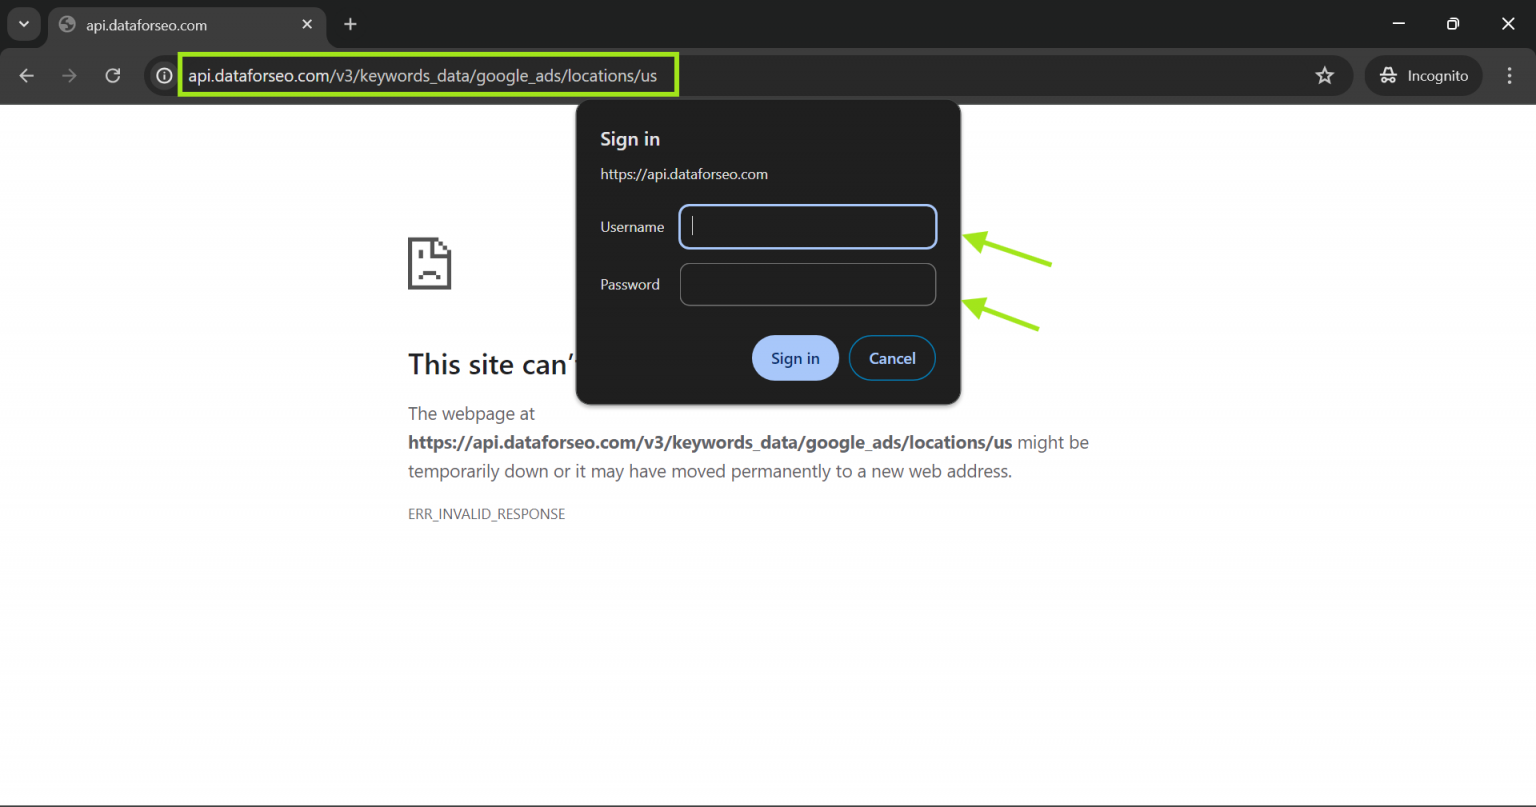Screen dimensions: 1536x807
Task: Close the api.dataforseo.com tab
Action: [x=307, y=24]
